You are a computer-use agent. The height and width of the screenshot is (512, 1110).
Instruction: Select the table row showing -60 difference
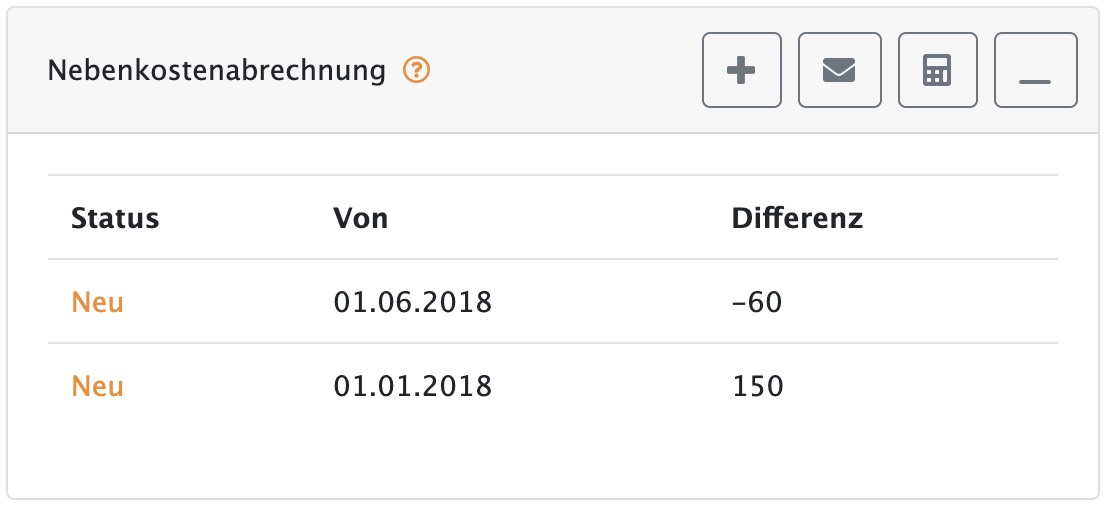553,302
